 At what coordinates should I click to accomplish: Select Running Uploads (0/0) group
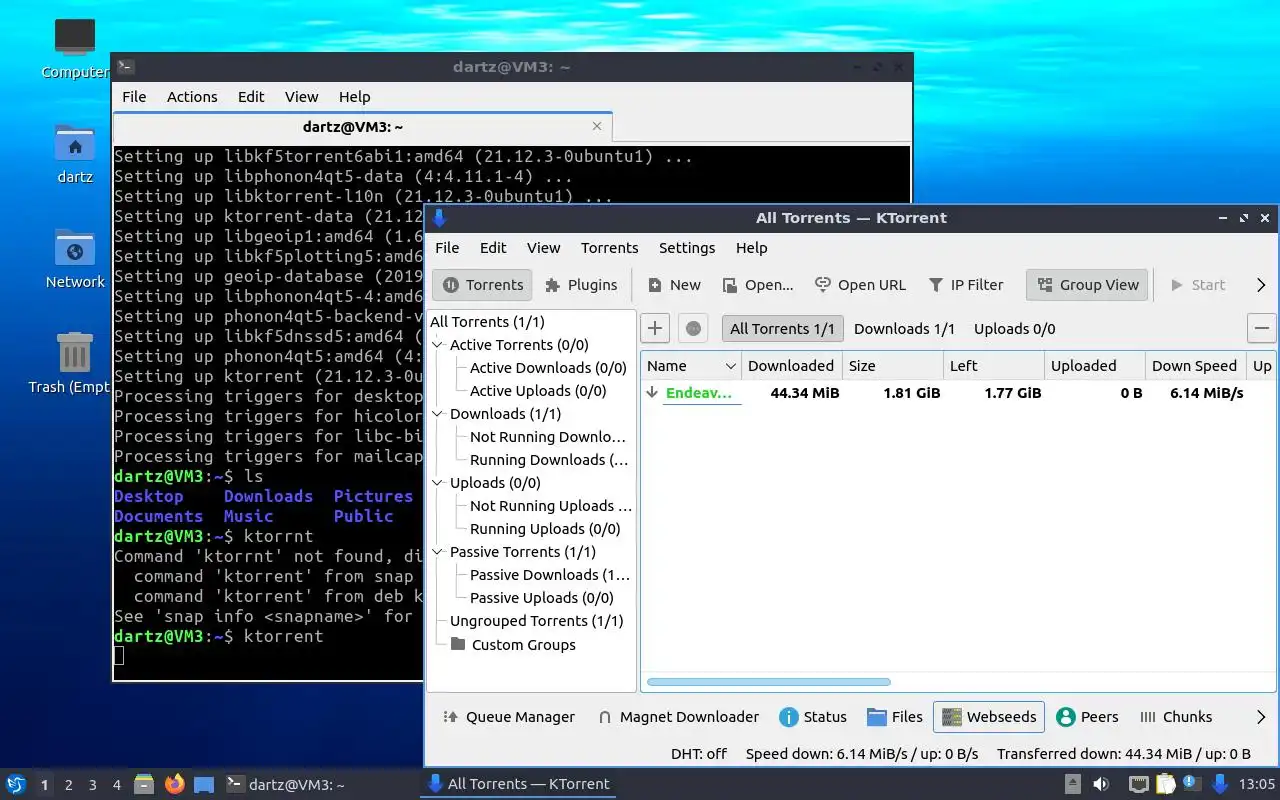545,529
